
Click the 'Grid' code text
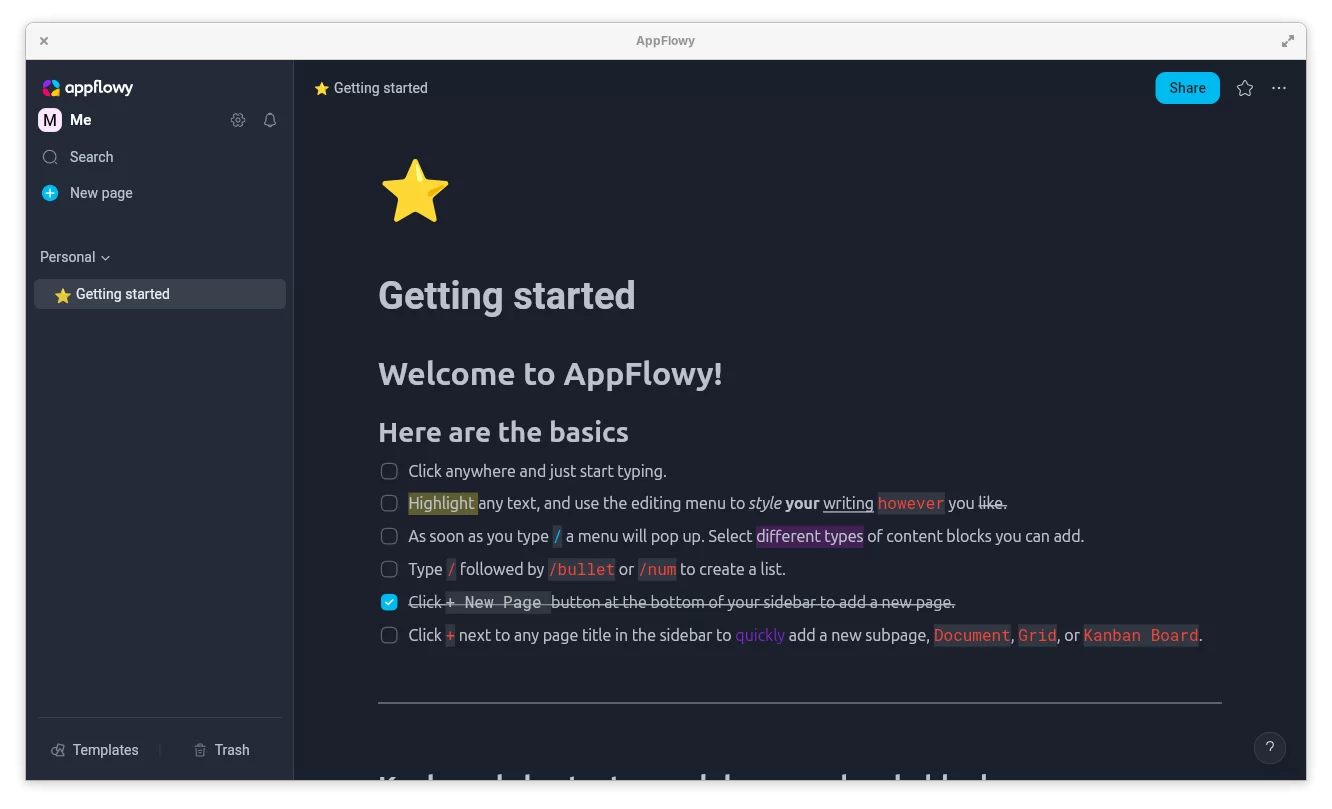click(1037, 635)
